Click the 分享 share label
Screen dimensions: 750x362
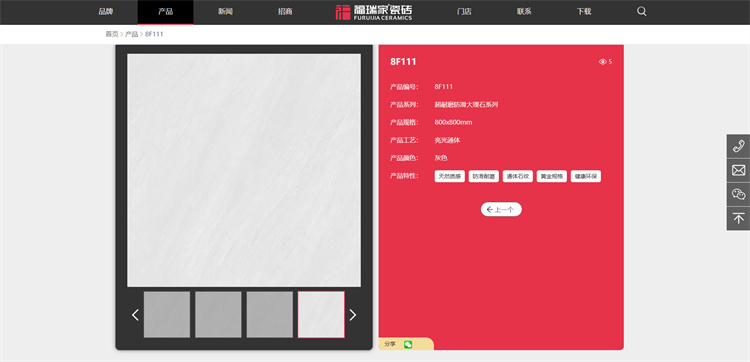[390, 344]
